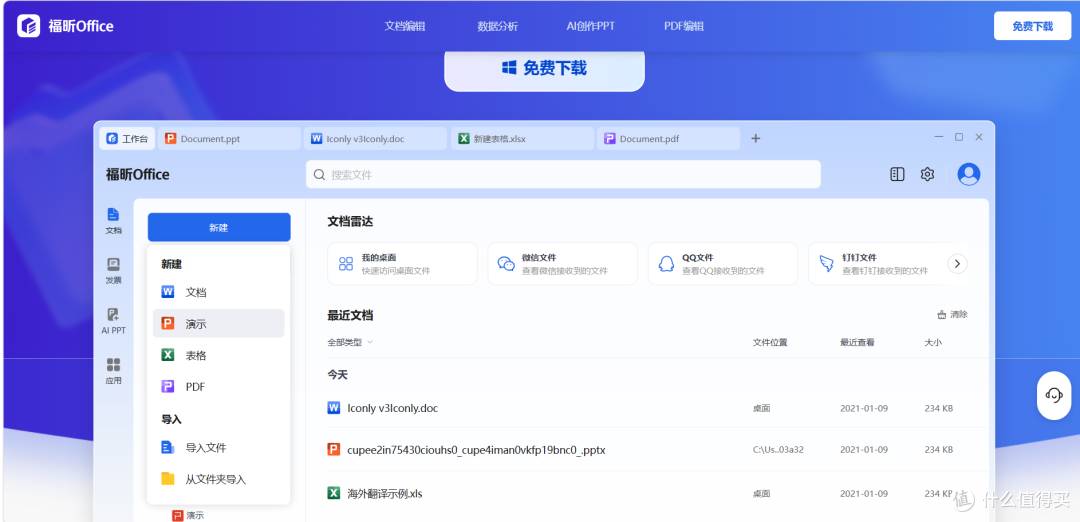Switch to the 工作台 tab
Image resolution: width=1080 pixels, height=522 pixels.
(127, 138)
